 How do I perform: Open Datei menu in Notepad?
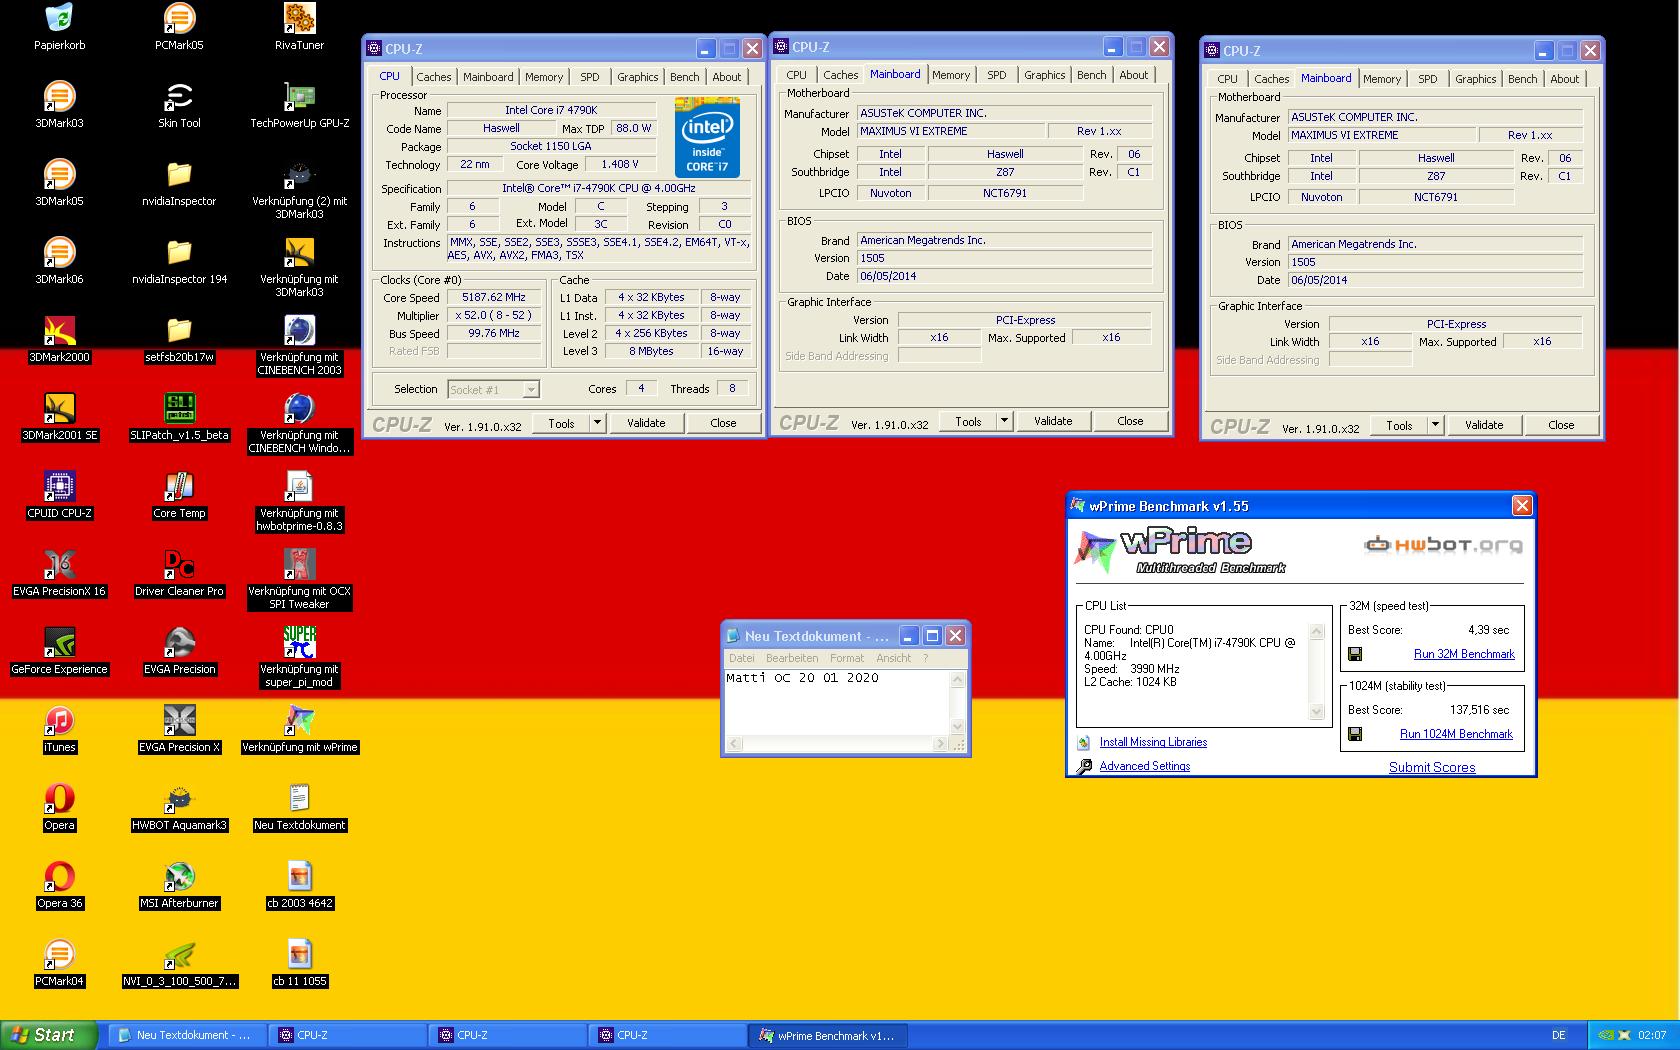pos(742,658)
